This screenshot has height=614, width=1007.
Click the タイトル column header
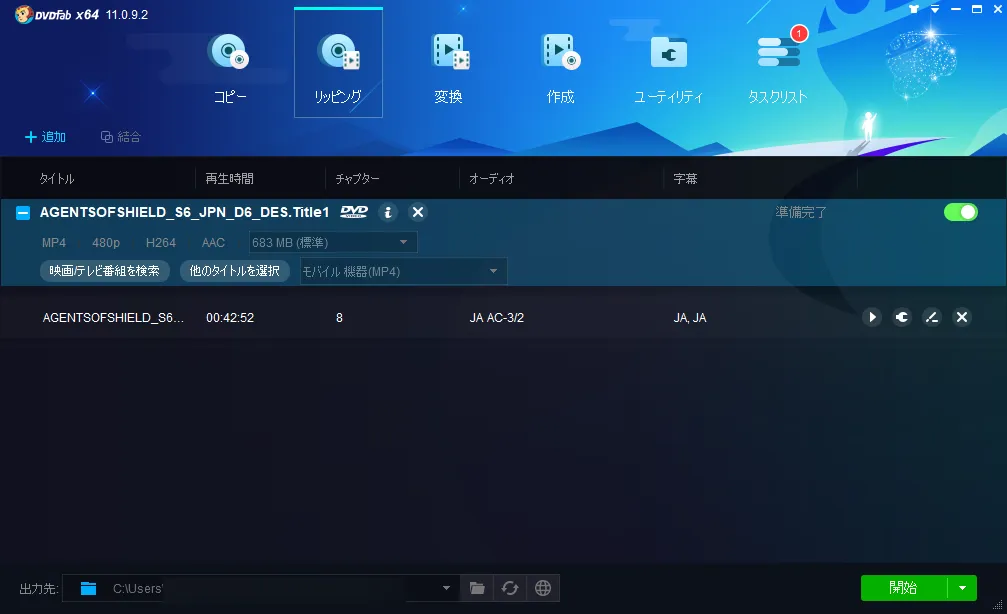[x=57, y=179]
